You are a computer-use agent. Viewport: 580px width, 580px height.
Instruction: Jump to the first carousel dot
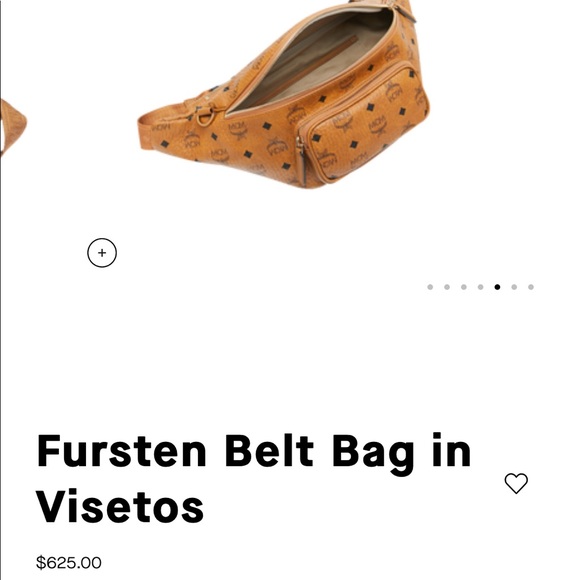coord(430,287)
